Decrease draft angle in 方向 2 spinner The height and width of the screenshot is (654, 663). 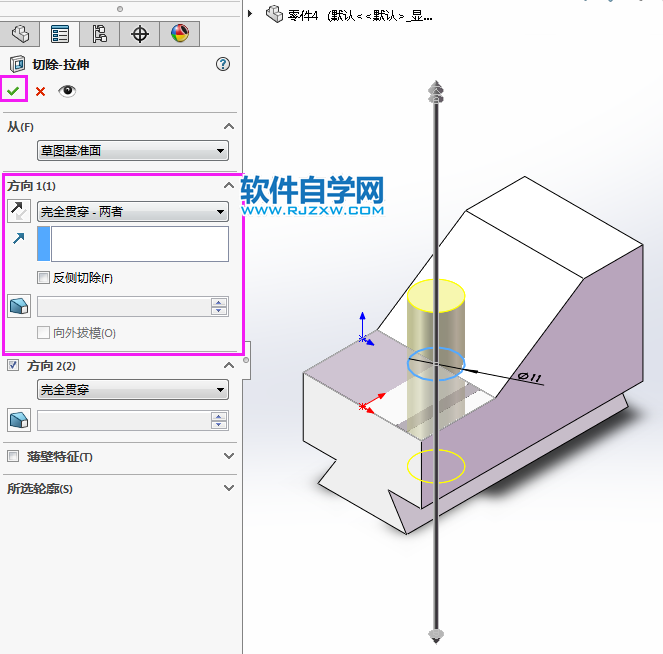tap(219, 425)
